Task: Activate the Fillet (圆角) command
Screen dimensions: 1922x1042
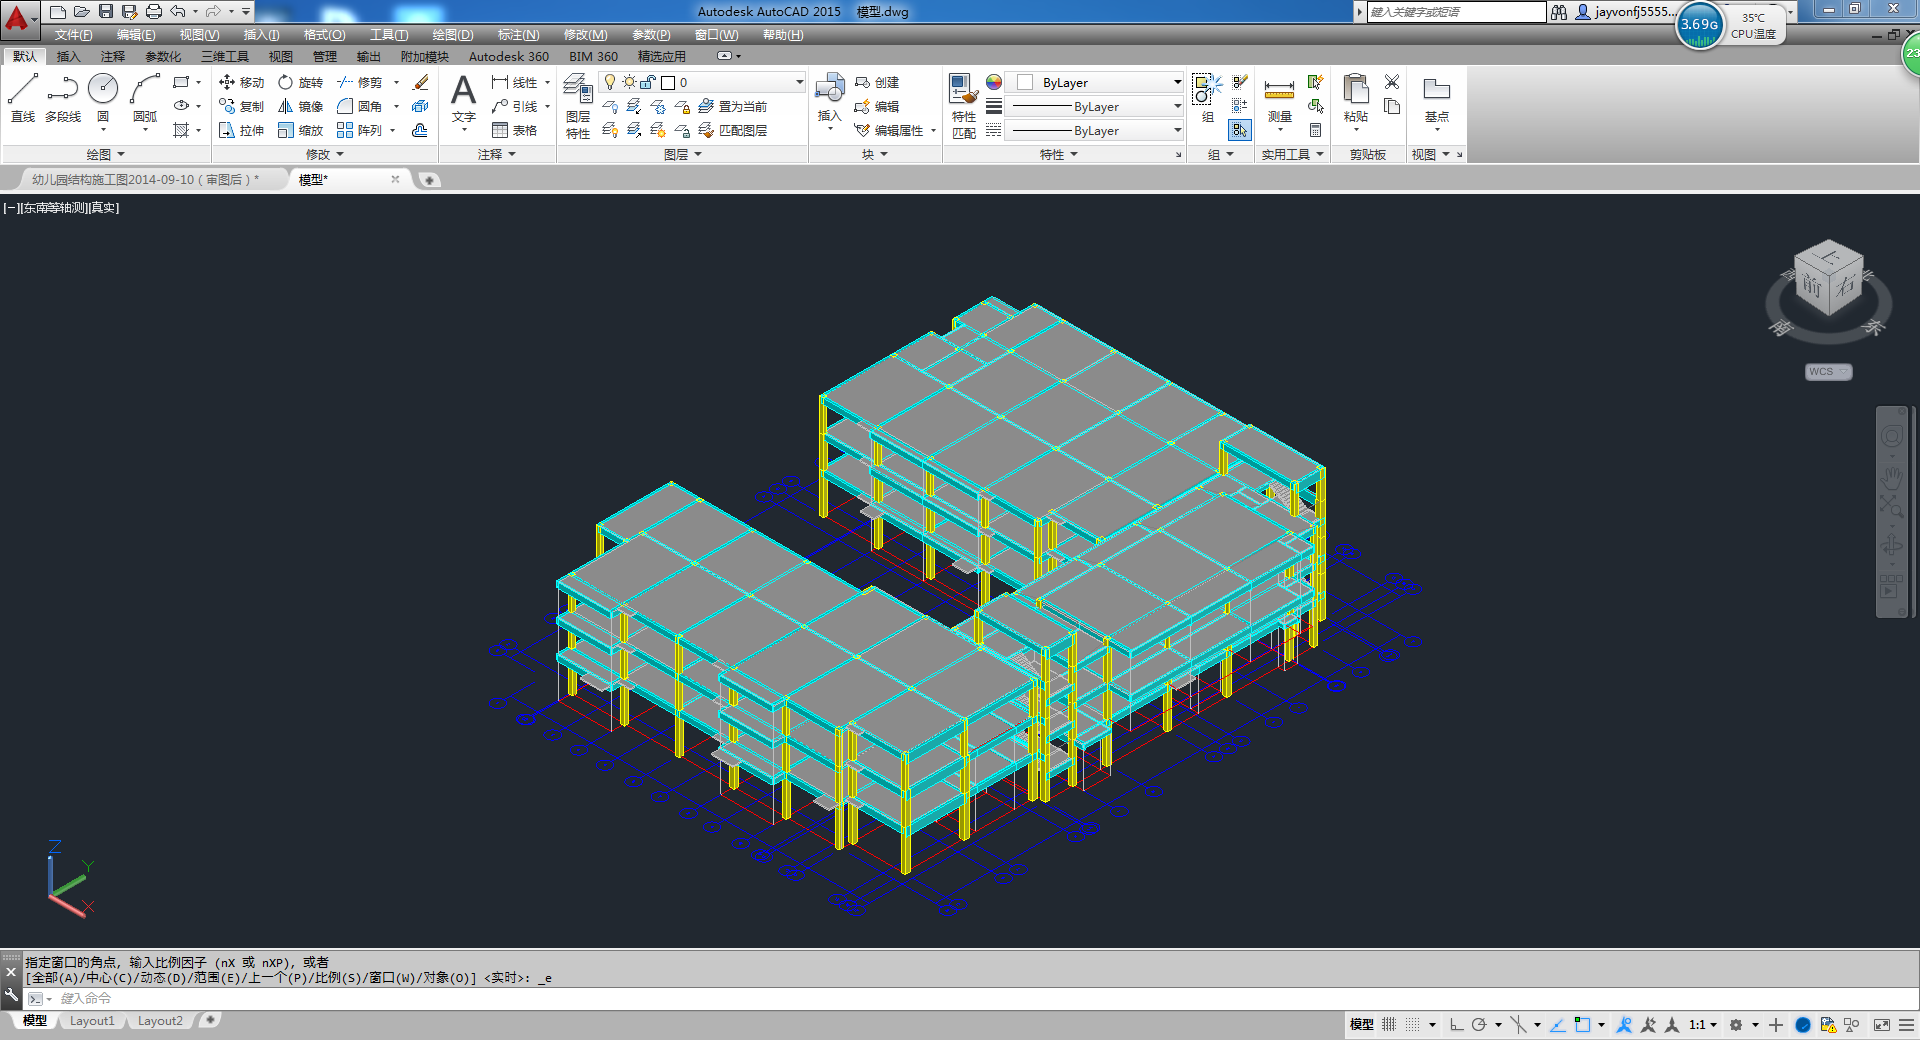Action: coord(359,106)
